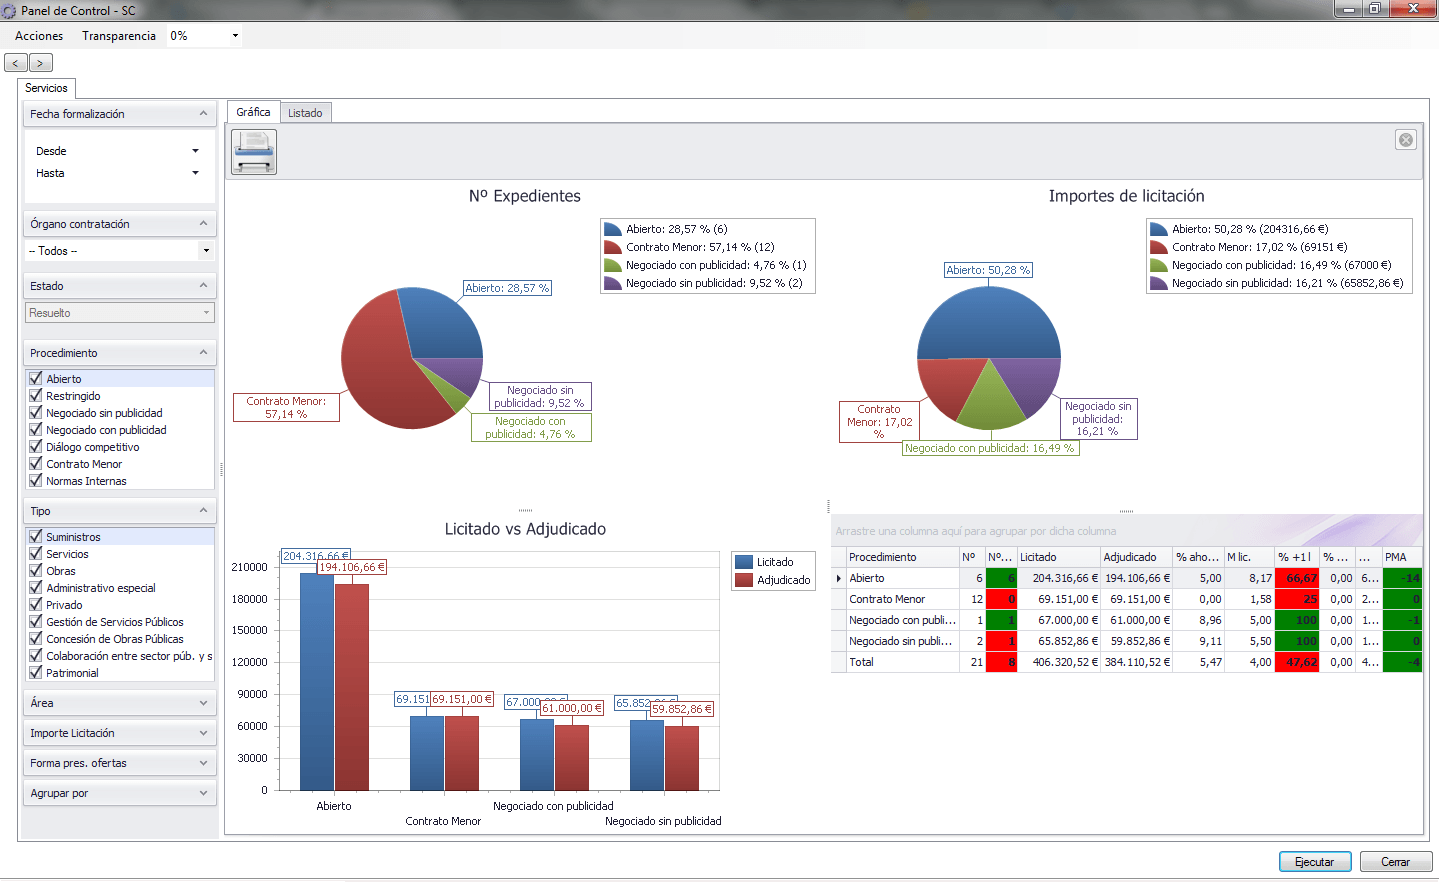Toggle the Privado type checkbox
Viewport: 1439px width, 882px height.
[36, 604]
